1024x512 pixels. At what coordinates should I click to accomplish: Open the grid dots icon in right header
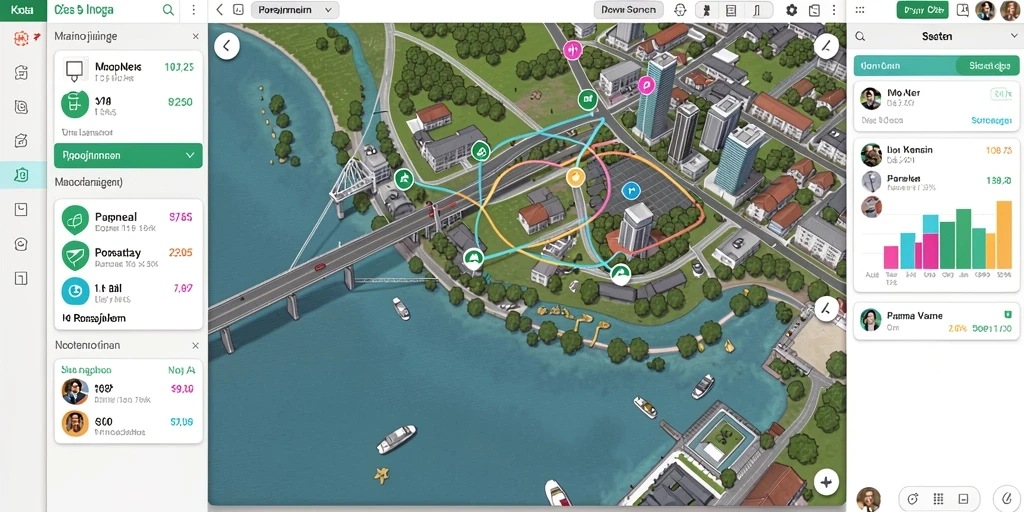coord(860,10)
